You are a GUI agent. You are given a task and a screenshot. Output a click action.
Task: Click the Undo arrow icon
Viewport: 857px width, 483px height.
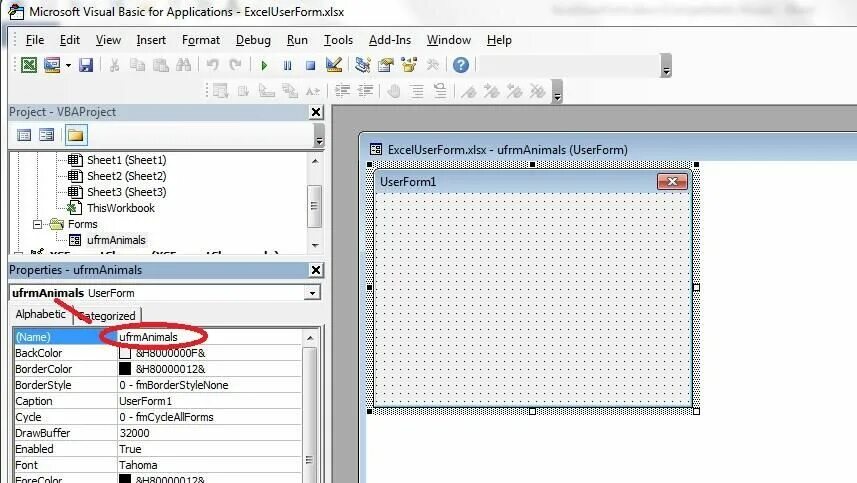[x=213, y=65]
